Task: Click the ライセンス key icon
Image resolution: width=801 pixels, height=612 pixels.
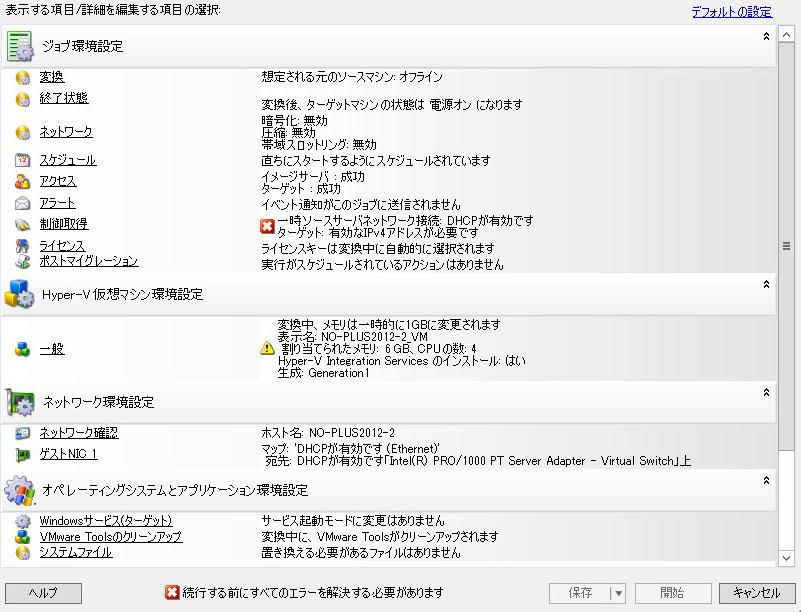Action: coord(22,246)
